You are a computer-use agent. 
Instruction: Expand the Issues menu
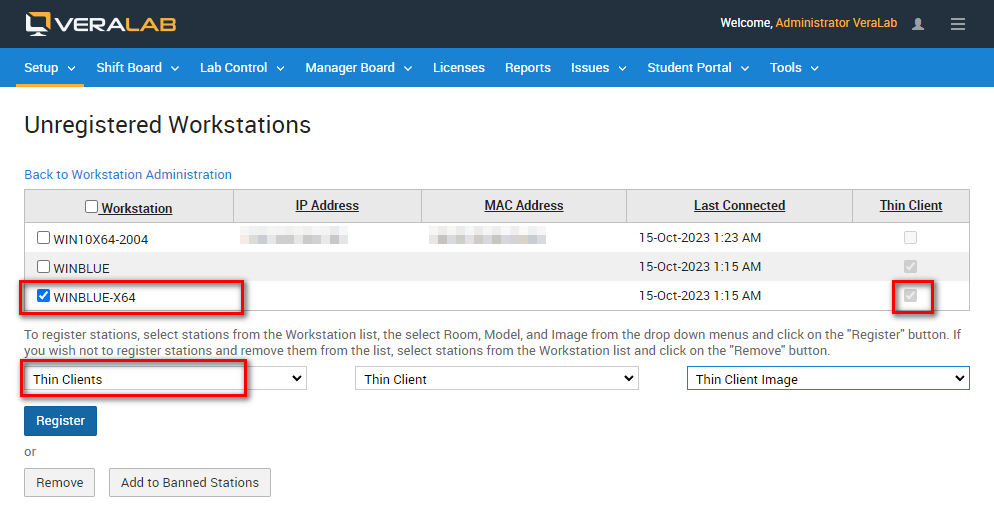click(x=598, y=68)
